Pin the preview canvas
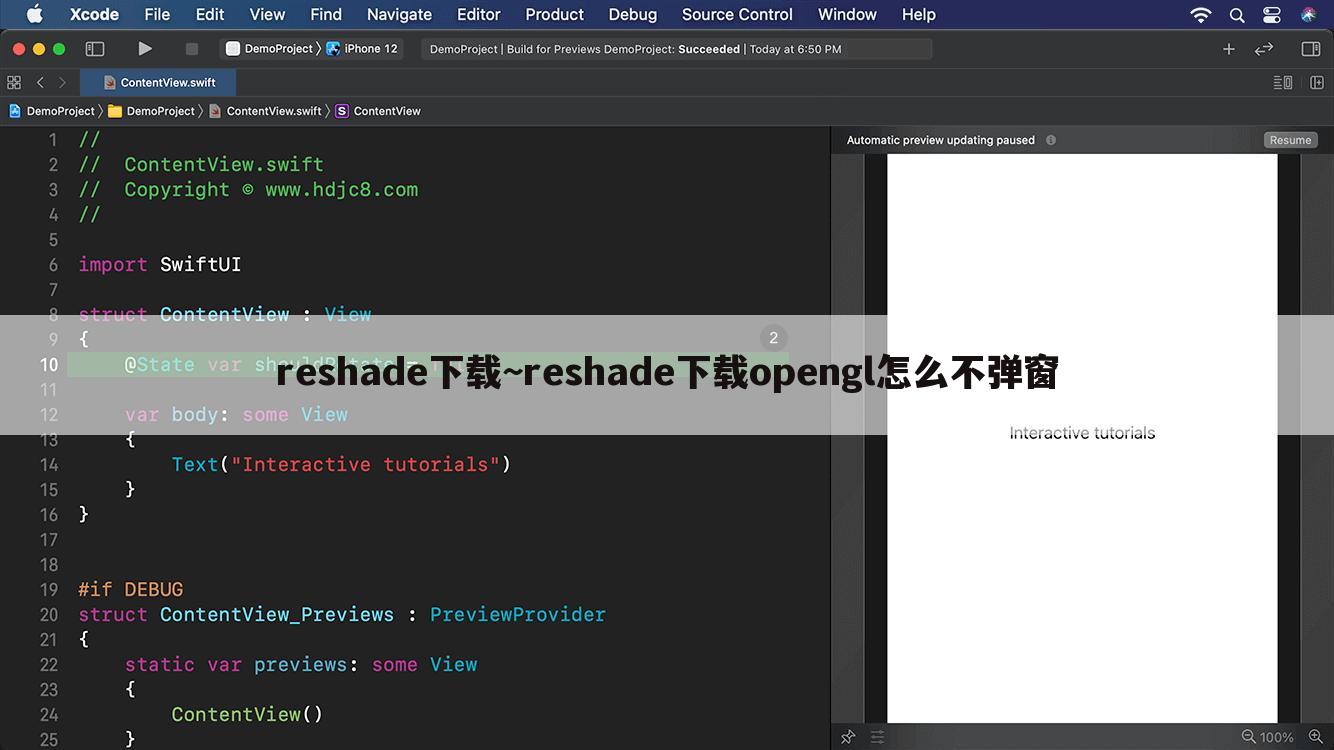 848,737
